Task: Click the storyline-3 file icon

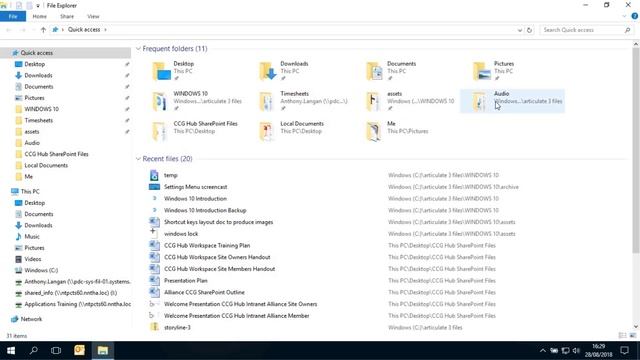Action: pyautogui.click(x=154, y=327)
